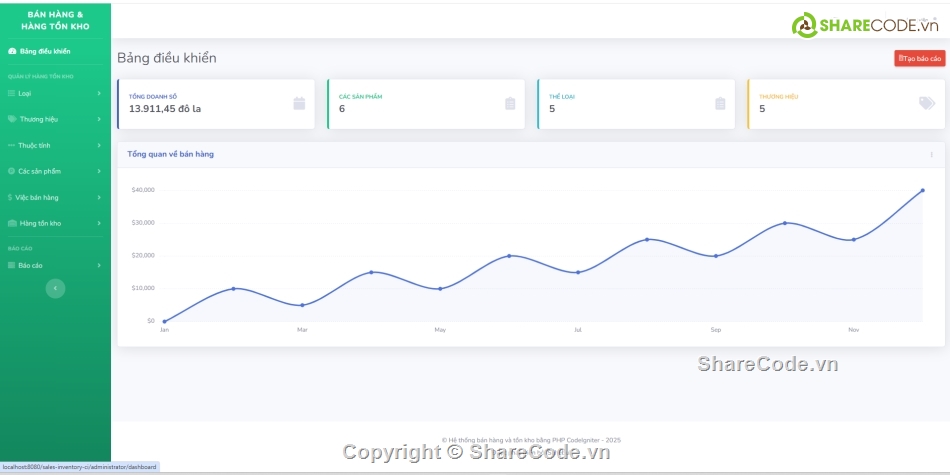Open the Báo cáo sidebar menu
The width and height of the screenshot is (950, 475).
(x=30, y=265)
